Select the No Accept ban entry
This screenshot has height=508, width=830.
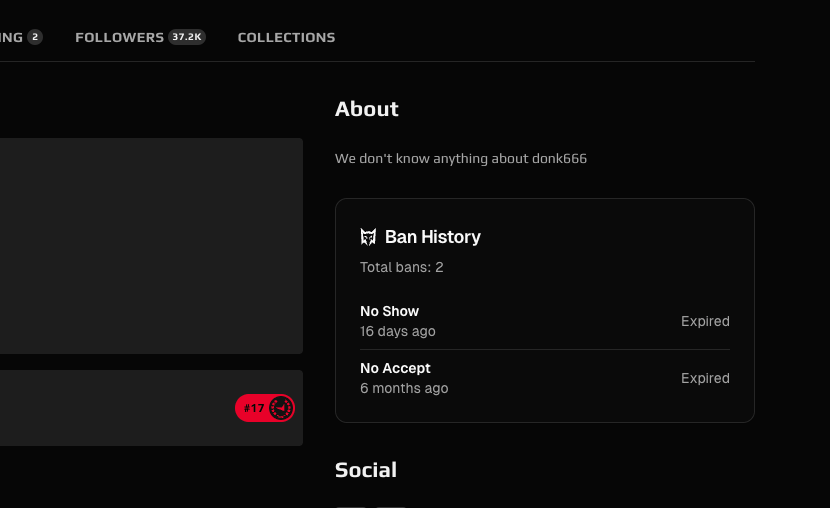point(395,368)
